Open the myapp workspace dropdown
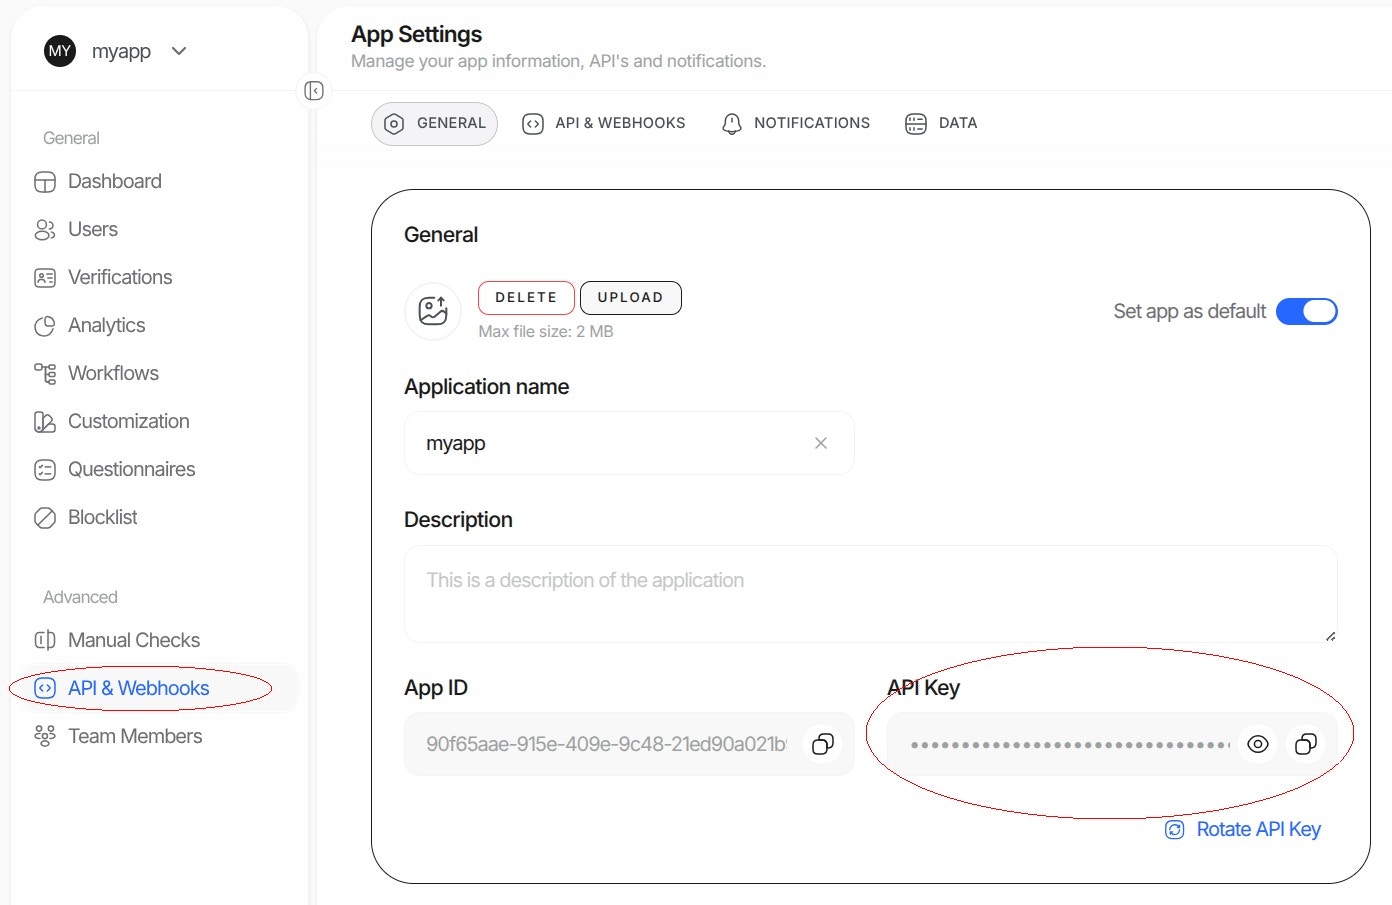Screen dimensions: 1392x905 (x=178, y=51)
